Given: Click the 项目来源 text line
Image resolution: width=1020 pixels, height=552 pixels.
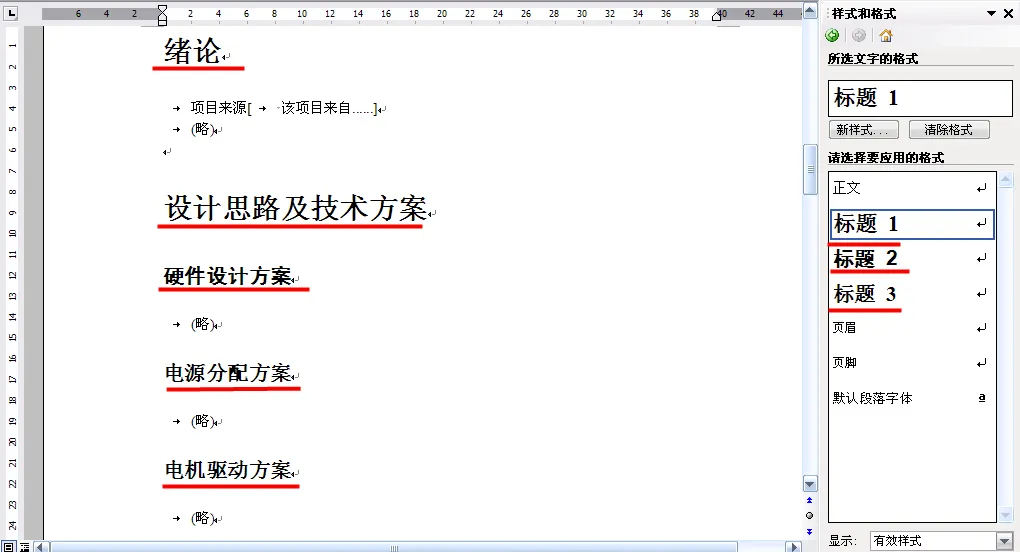Looking at the screenshot, I should click(219, 108).
